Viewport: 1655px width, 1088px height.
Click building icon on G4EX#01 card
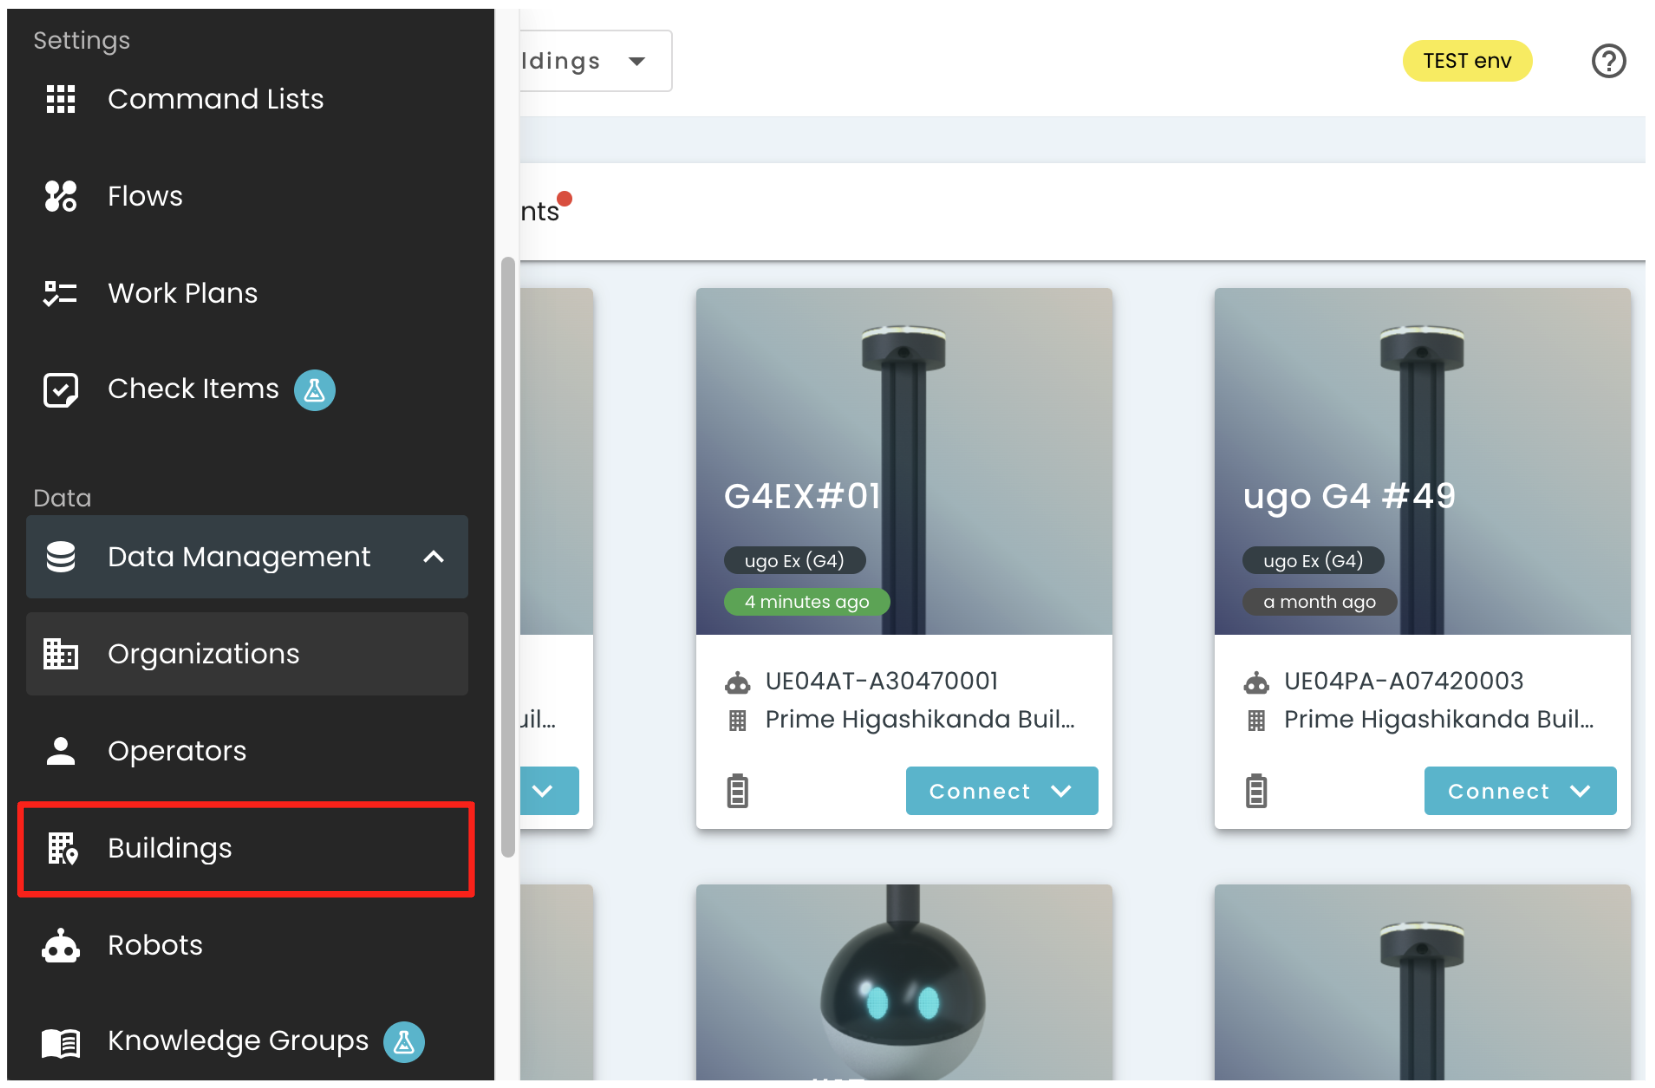point(738,720)
